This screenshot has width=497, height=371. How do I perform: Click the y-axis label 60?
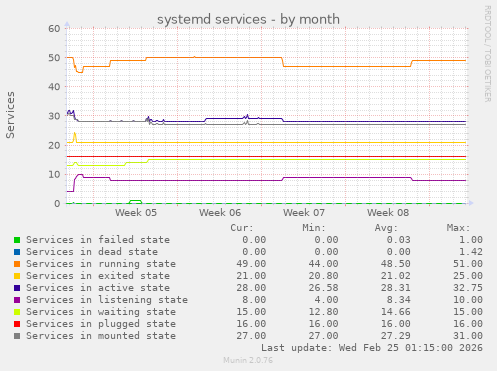(54, 29)
